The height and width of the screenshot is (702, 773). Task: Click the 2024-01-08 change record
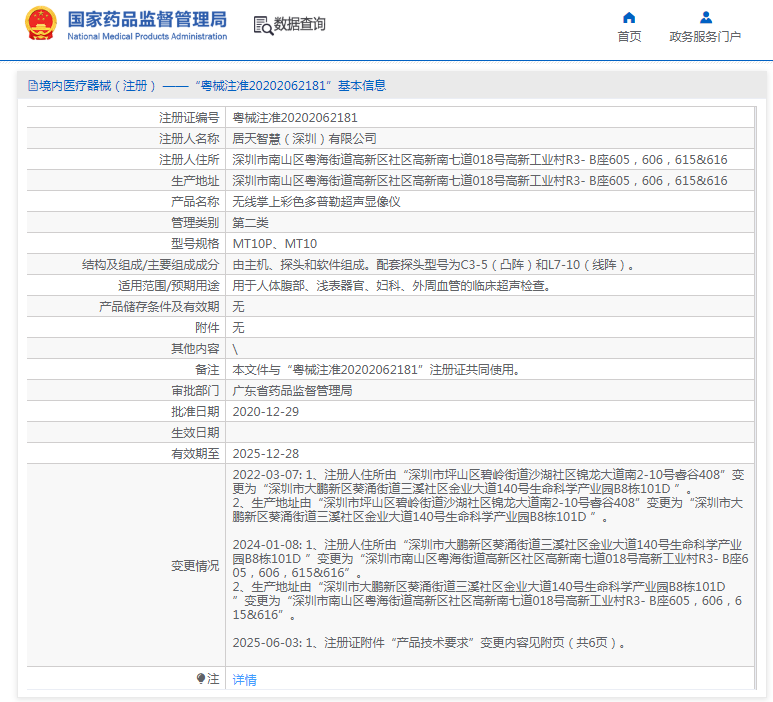pyautogui.click(x=491, y=579)
